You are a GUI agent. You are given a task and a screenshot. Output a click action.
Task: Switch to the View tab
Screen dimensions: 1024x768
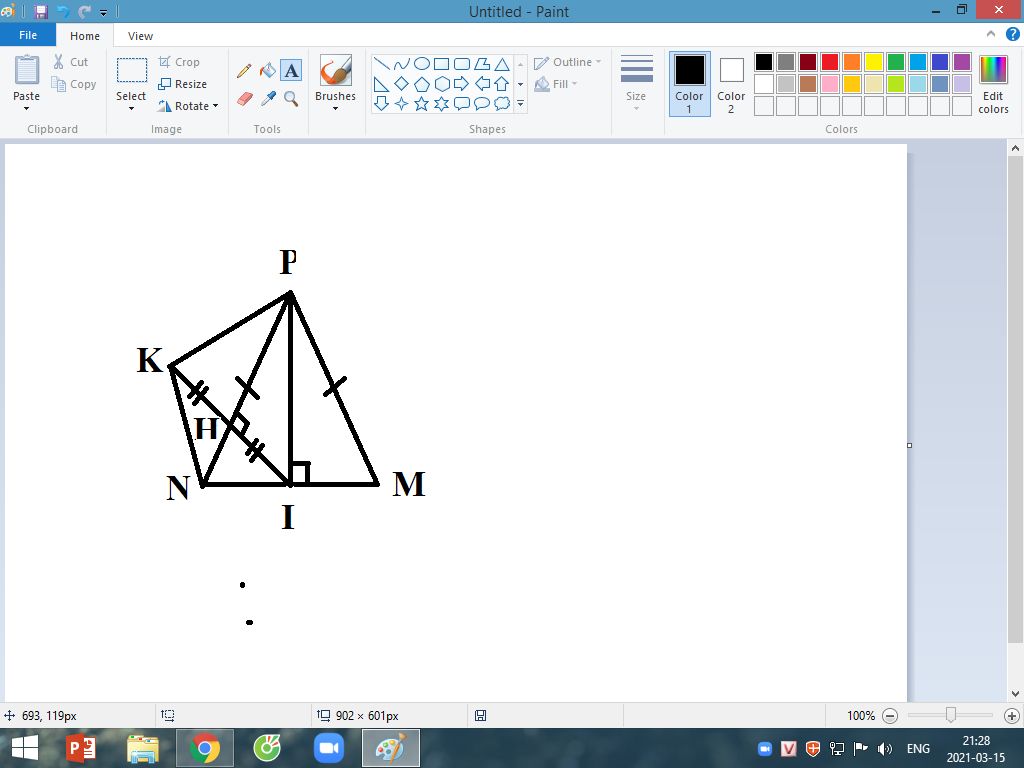(140, 36)
